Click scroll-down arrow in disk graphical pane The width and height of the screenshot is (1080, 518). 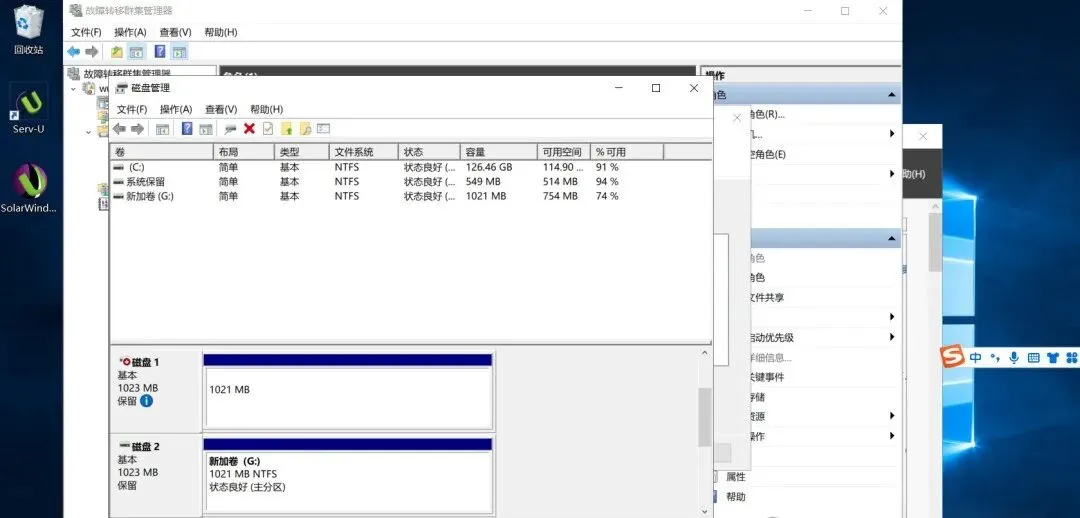coord(704,511)
